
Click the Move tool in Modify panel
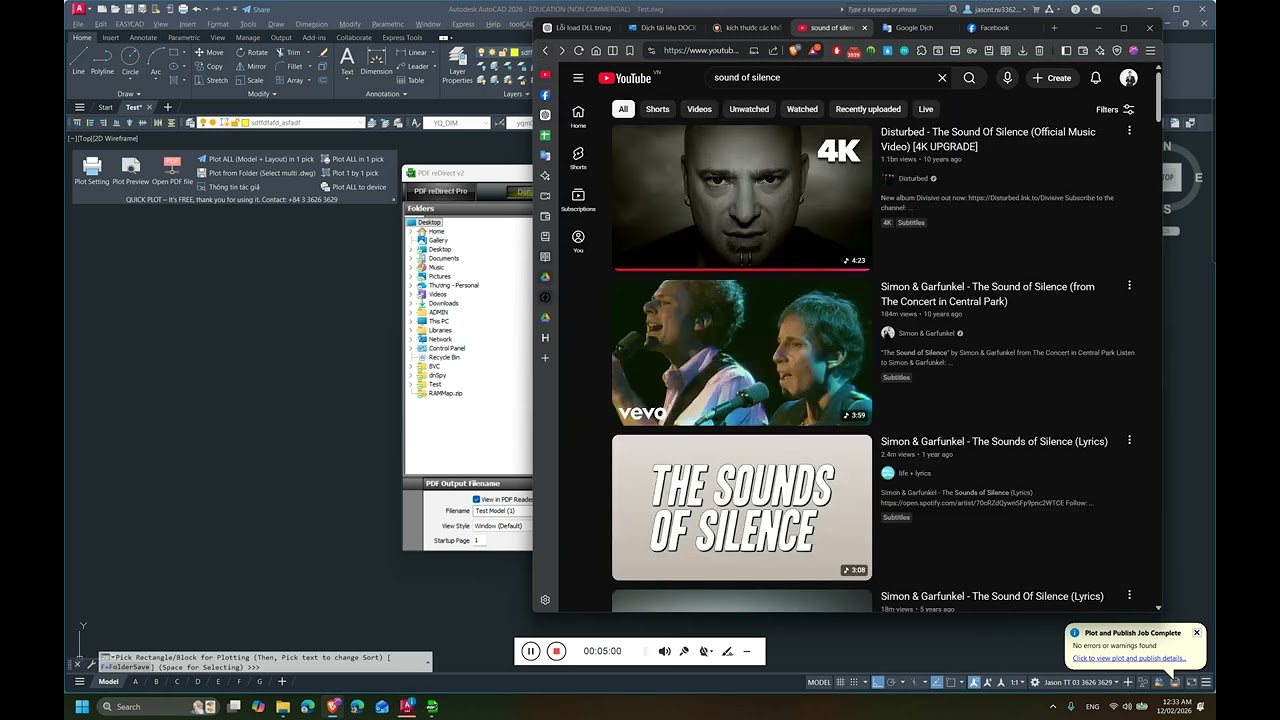point(208,52)
